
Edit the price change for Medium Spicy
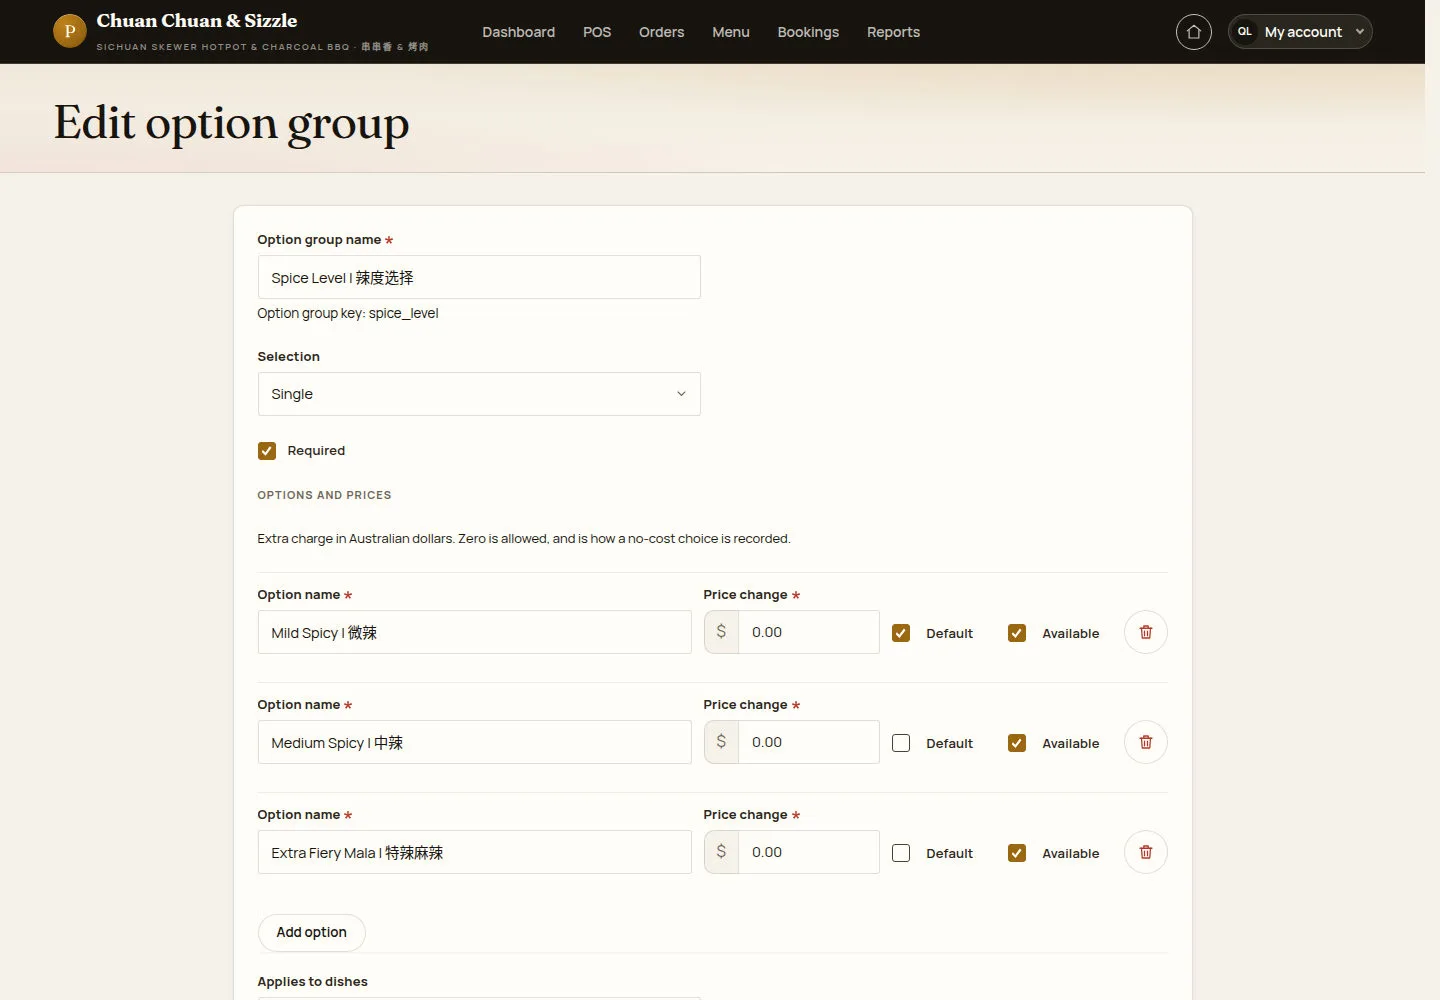[x=808, y=742]
